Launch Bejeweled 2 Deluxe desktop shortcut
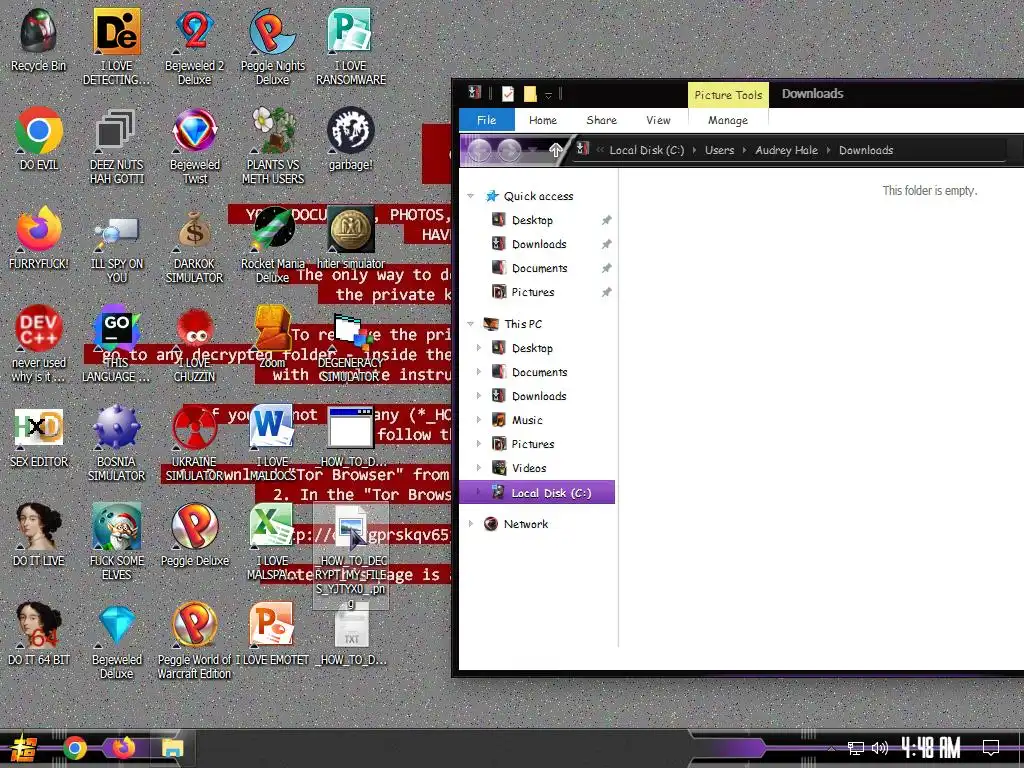The height and width of the screenshot is (768, 1024). point(194,47)
